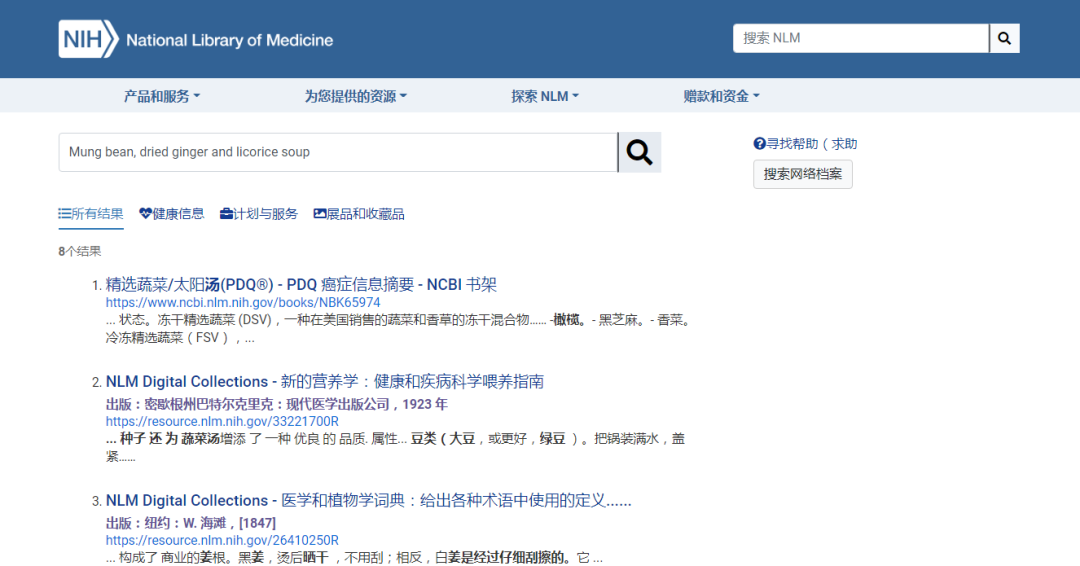Viewport: 1080px width, 566px height.
Task: Focus the 搜索 NLM header search field
Action: pyautogui.click(x=861, y=39)
